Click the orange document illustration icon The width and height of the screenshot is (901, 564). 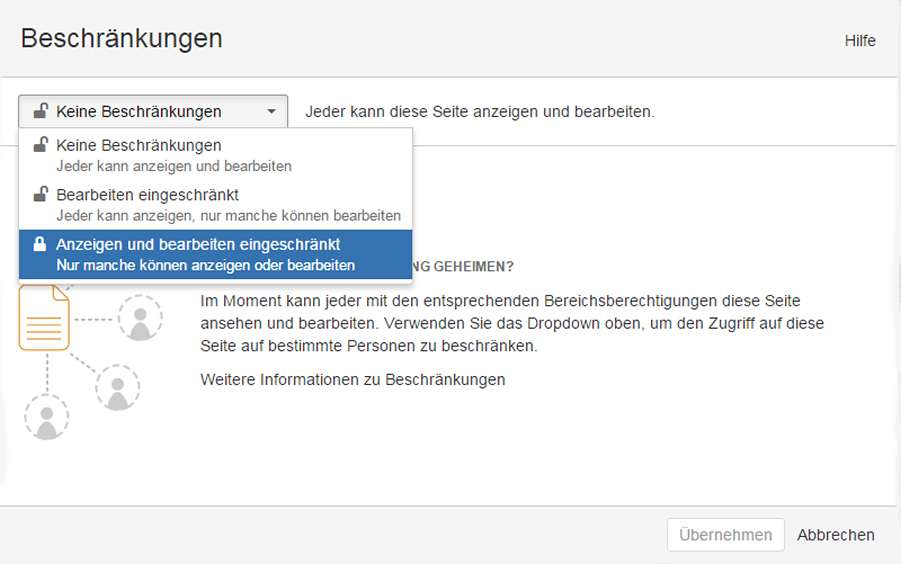44,318
